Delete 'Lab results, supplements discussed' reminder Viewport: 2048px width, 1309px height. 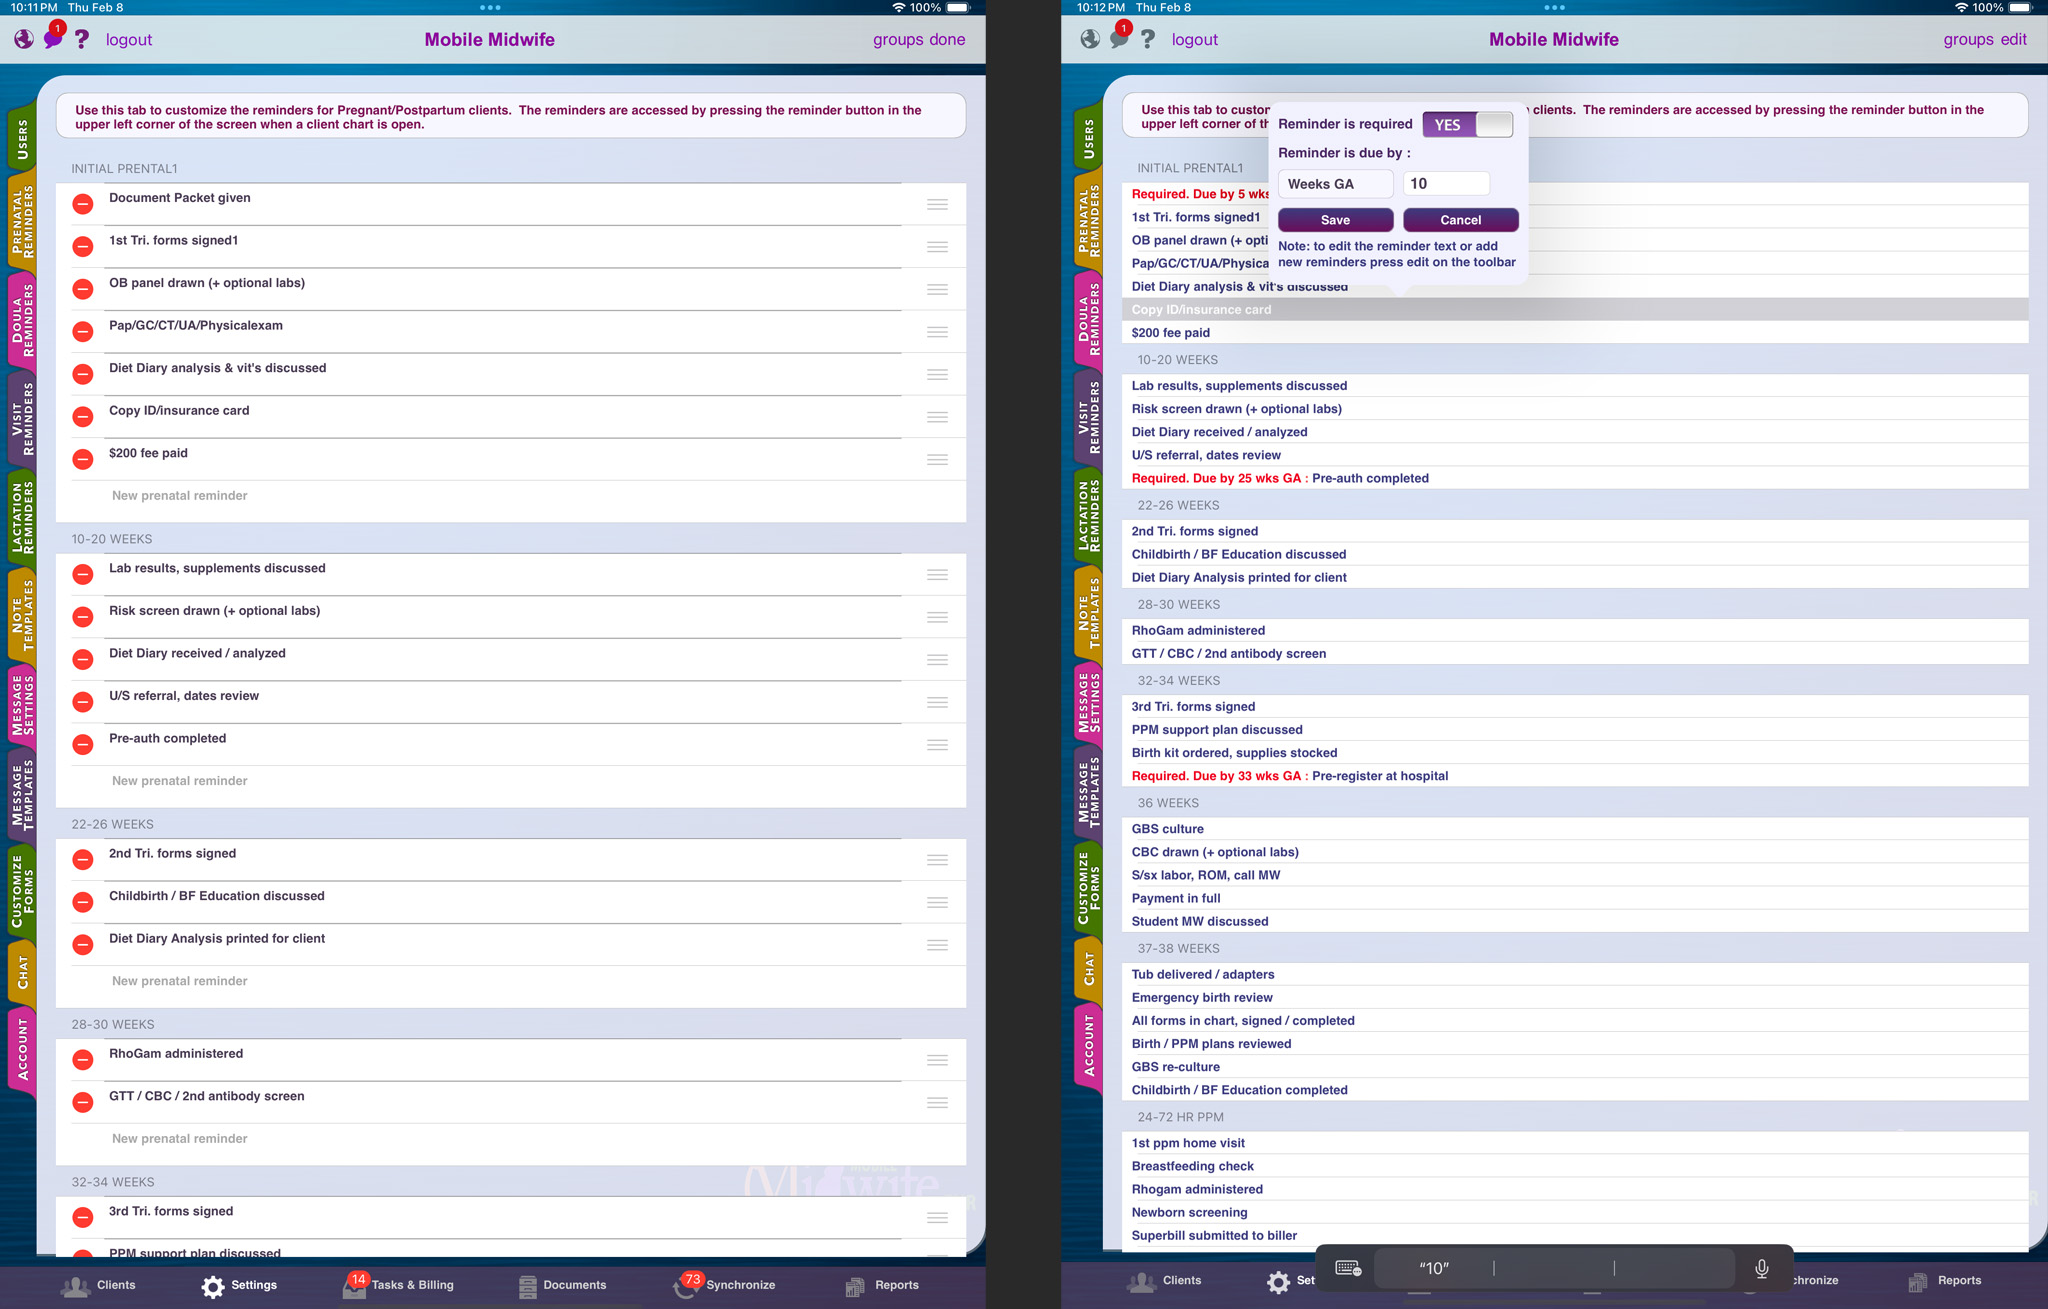pyautogui.click(x=83, y=574)
